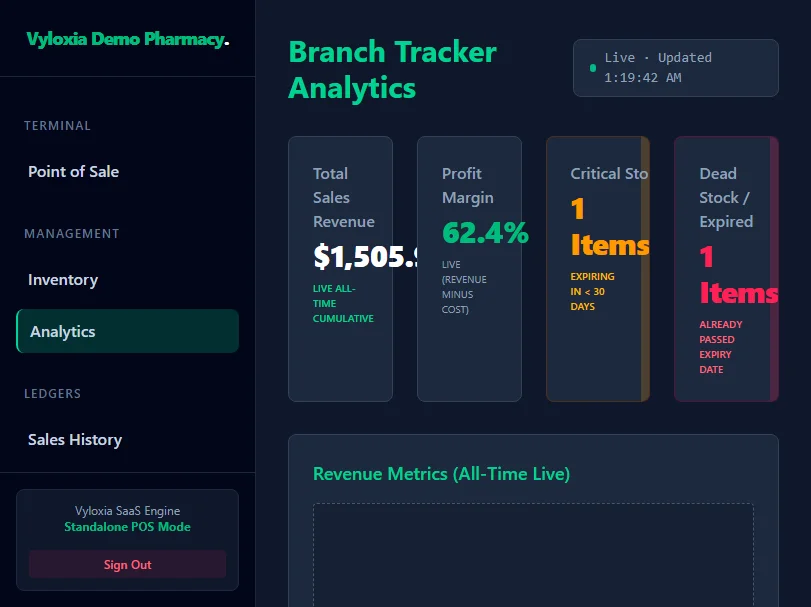Click the Live Updated timestamp badge
This screenshot has width=811, height=607.
[x=675, y=68]
